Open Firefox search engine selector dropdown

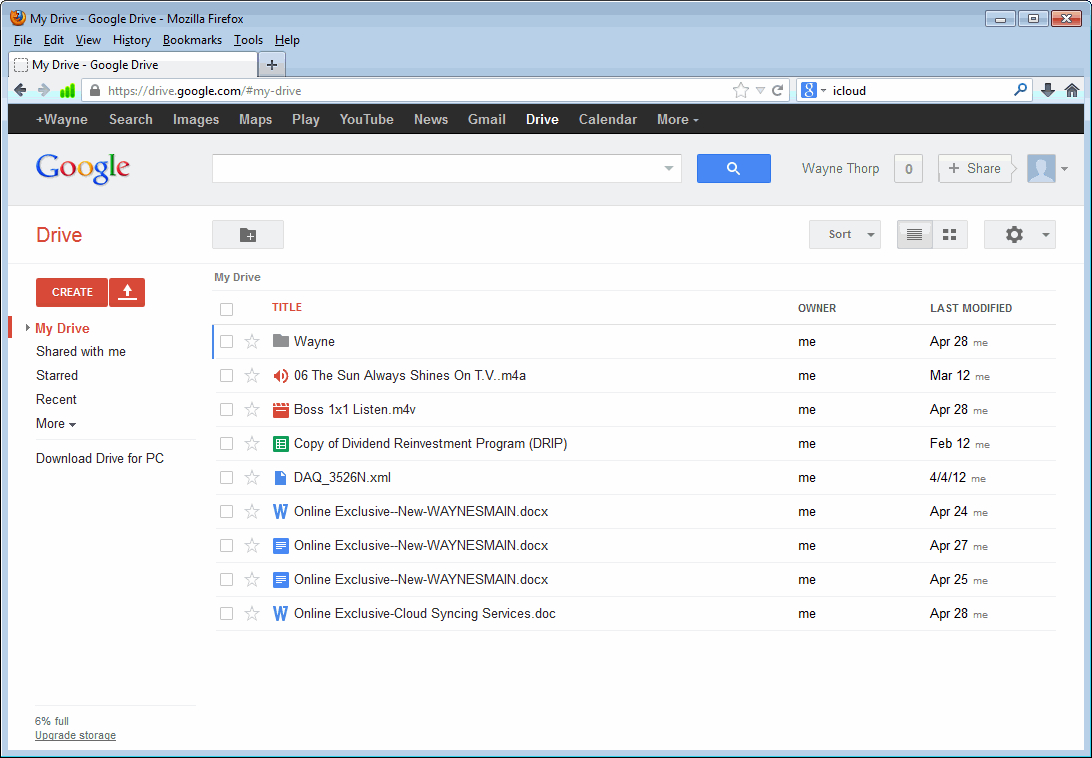click(x=823, y=91)
